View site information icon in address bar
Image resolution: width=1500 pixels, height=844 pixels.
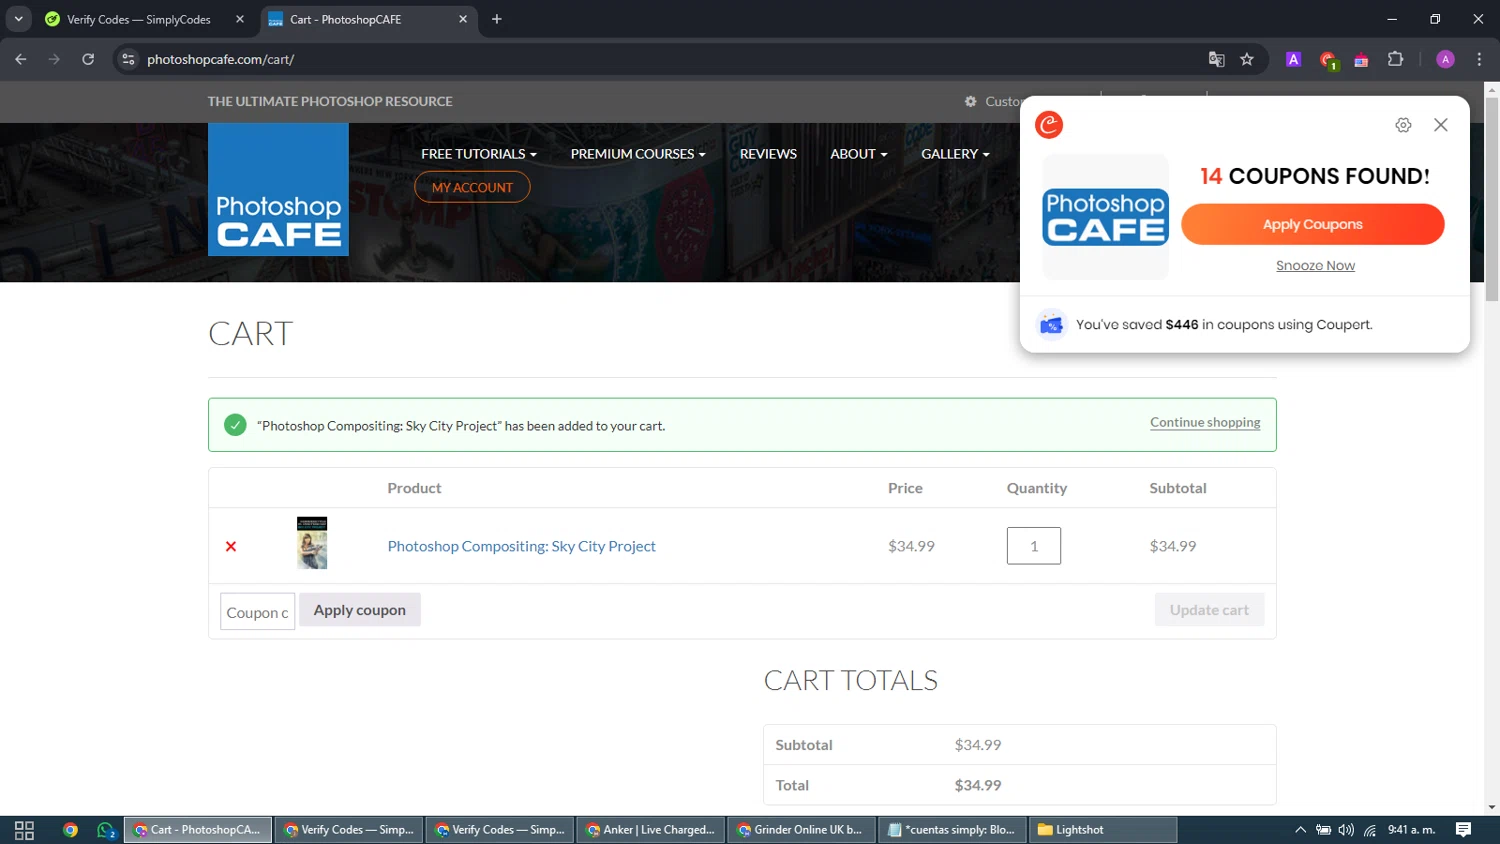coord(128,59)
